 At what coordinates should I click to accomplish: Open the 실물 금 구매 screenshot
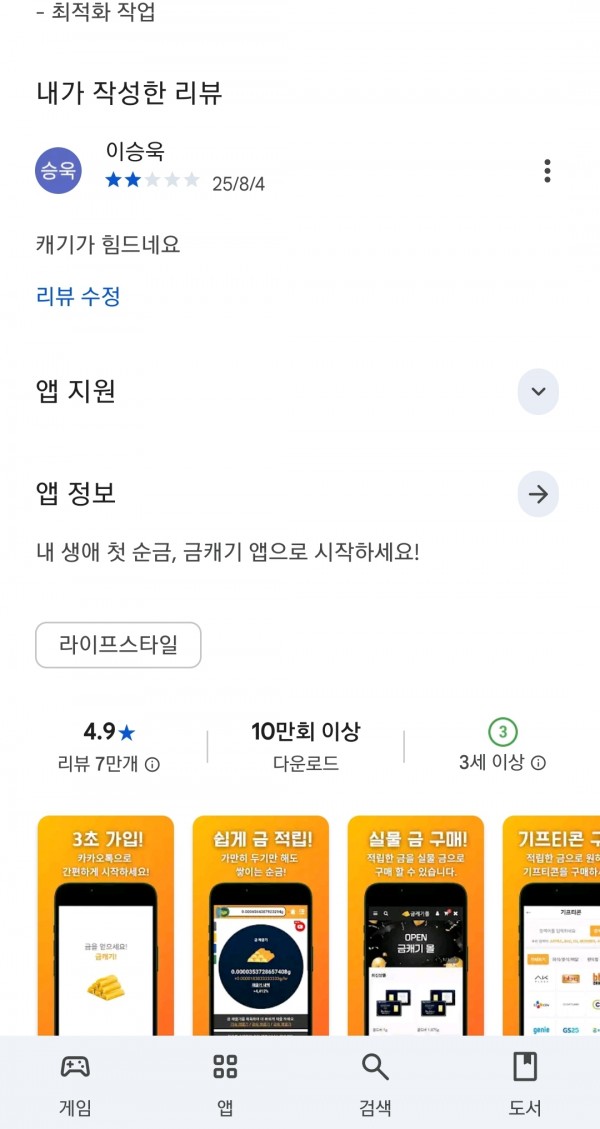coord(416,926)
